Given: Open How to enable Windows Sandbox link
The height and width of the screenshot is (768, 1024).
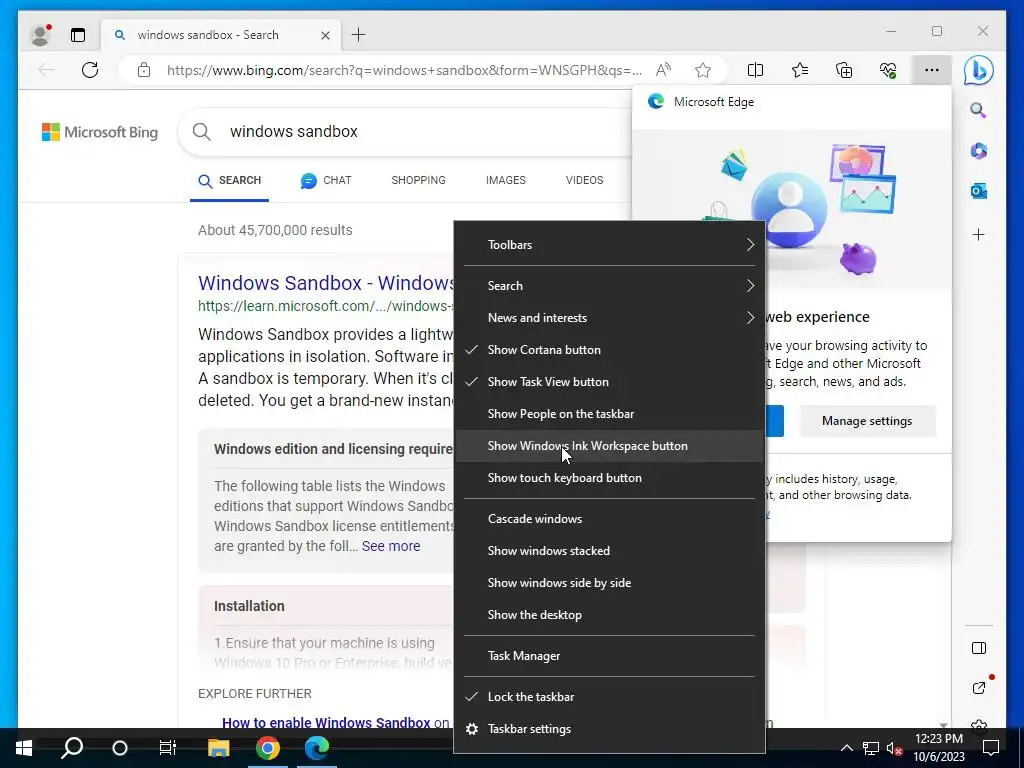Looking at the screenshot, I should pyautogui.click(x=326, y=723).
